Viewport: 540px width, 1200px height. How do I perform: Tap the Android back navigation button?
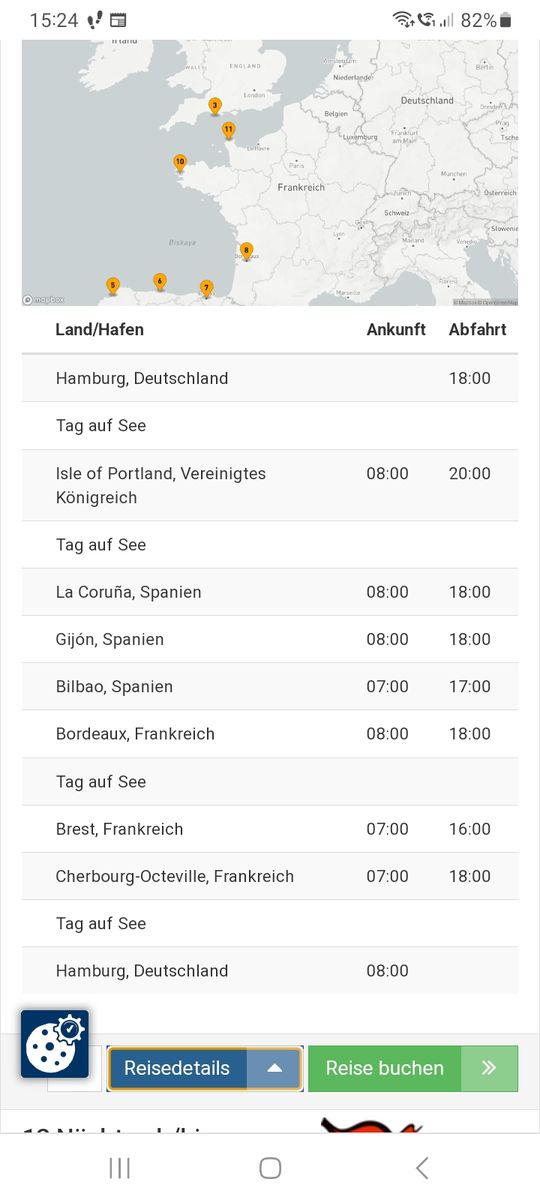422,1167
